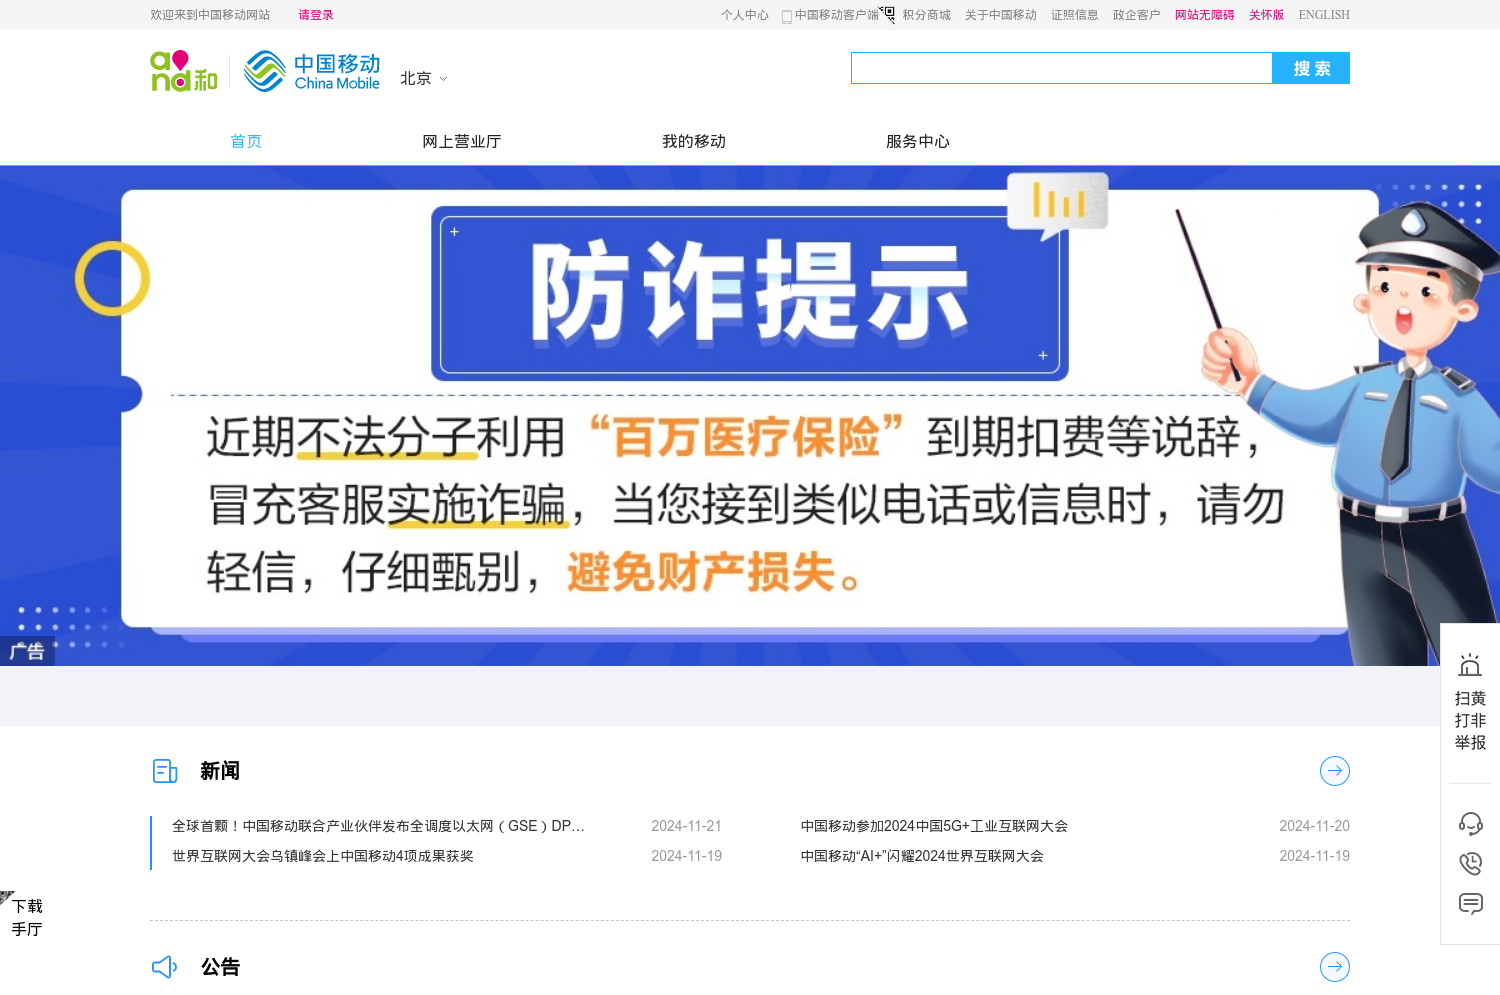
Task: Open 政企客户 link
Action: (1137, 15)
